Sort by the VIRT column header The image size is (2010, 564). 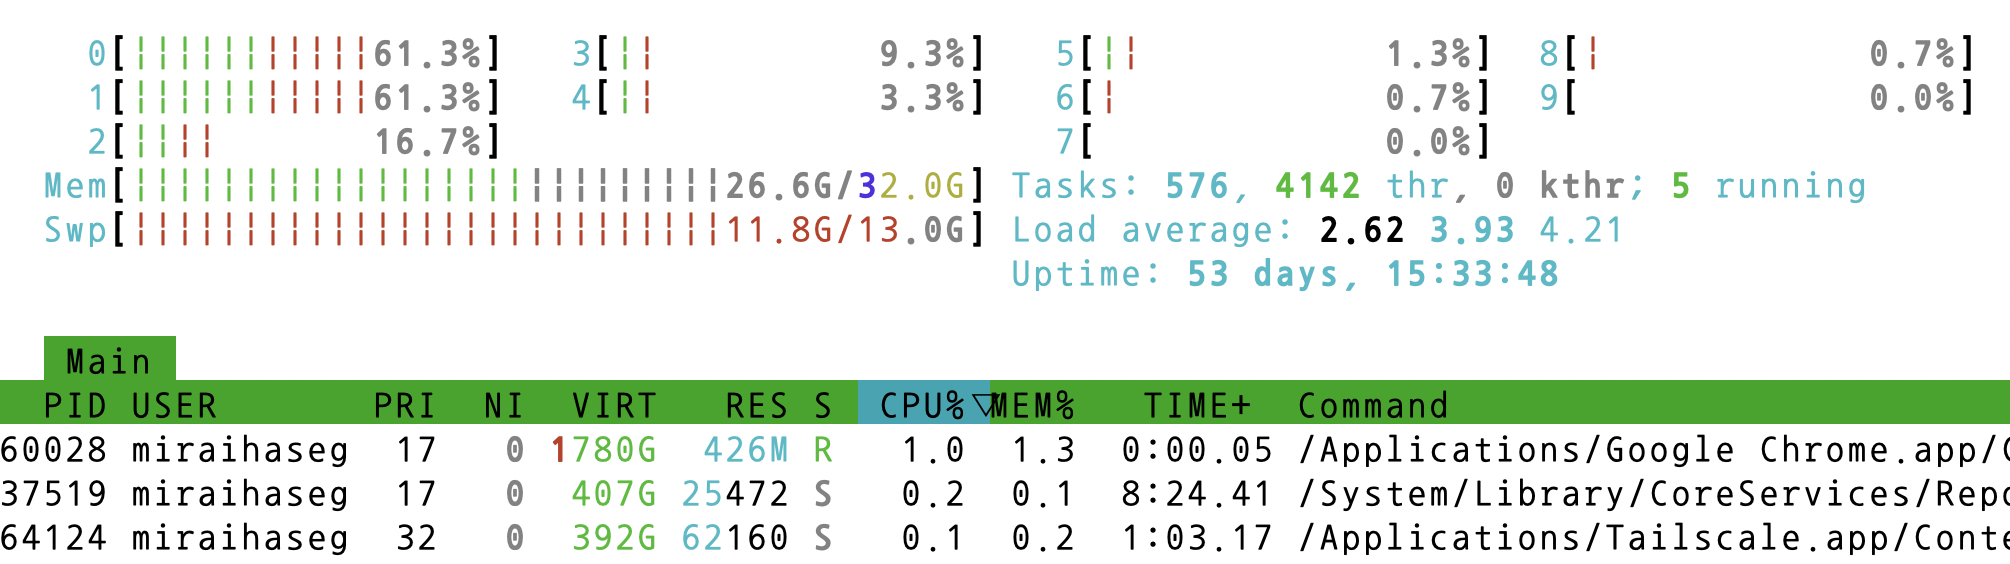614,405
